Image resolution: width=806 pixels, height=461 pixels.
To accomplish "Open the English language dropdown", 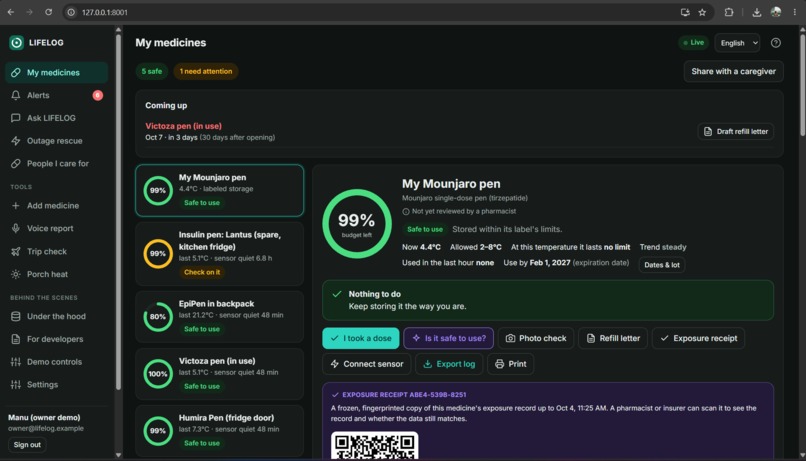I will click(x=737, y=43).
